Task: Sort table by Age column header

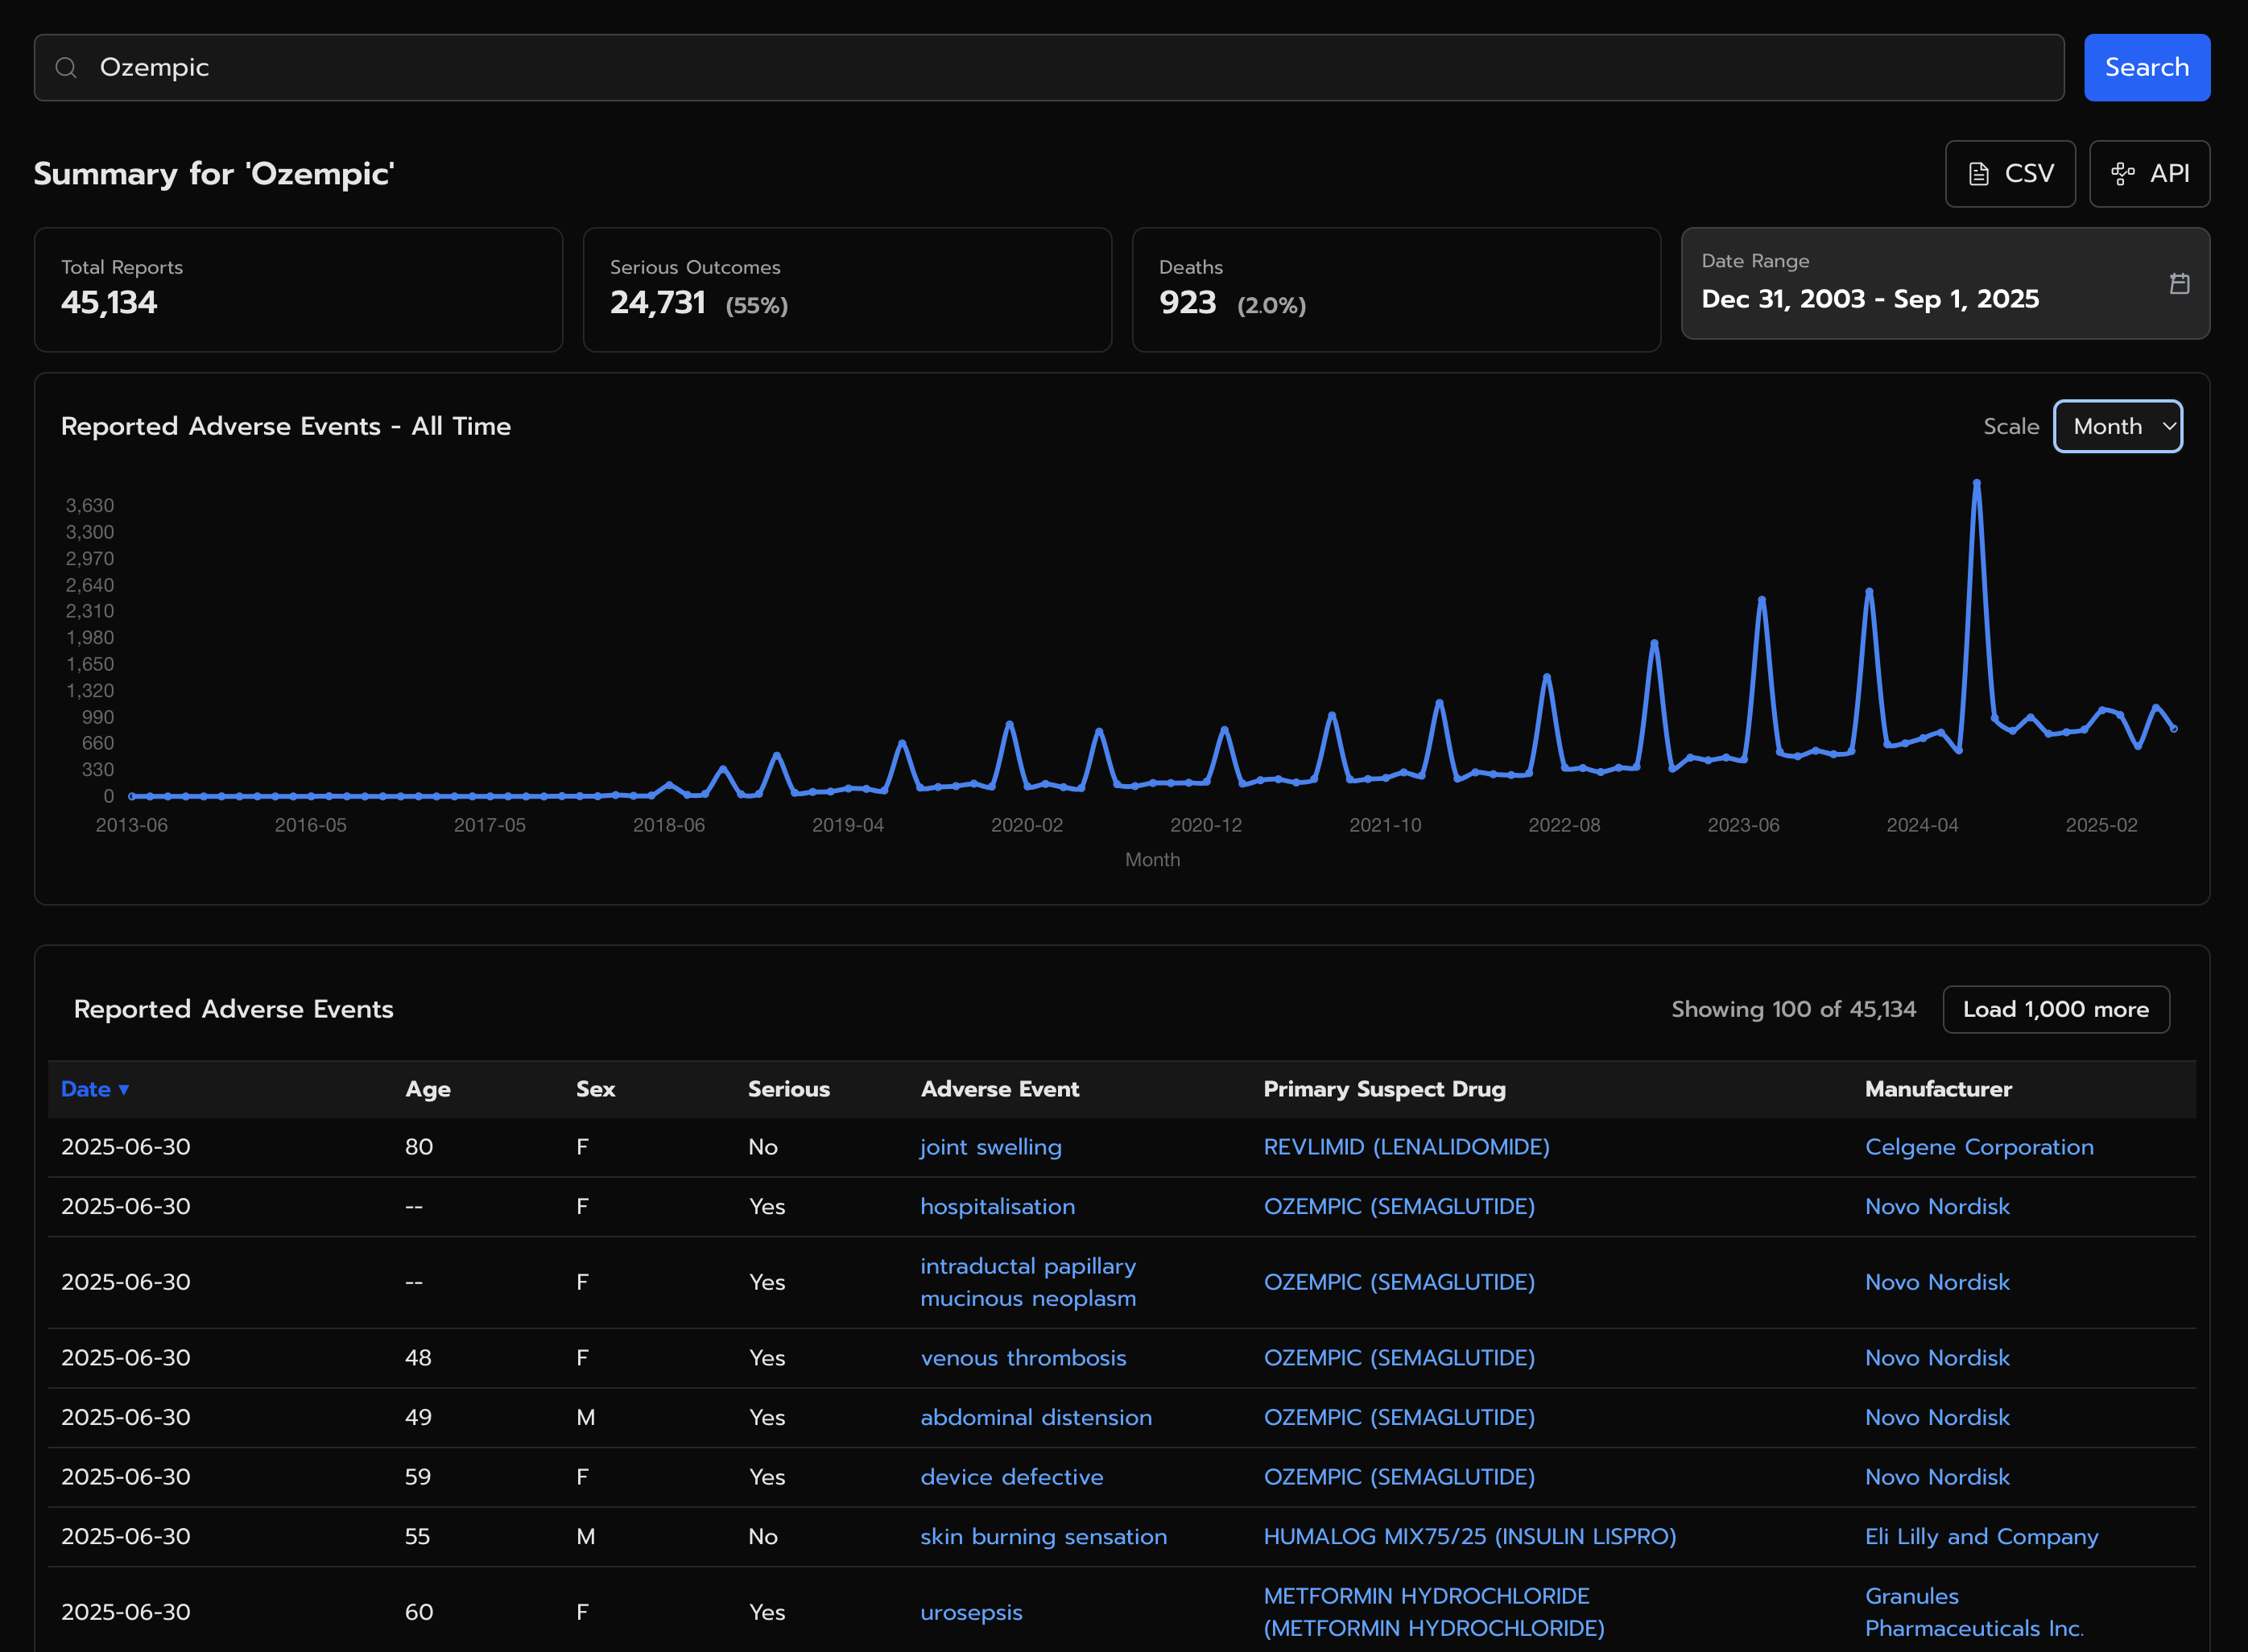Action: point(427,1089)
